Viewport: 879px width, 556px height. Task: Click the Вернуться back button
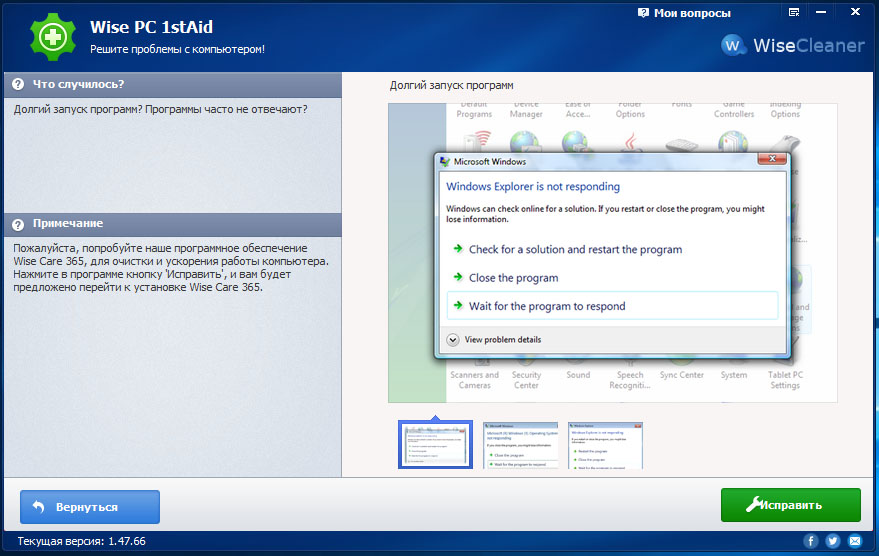(x=90, y=507)
